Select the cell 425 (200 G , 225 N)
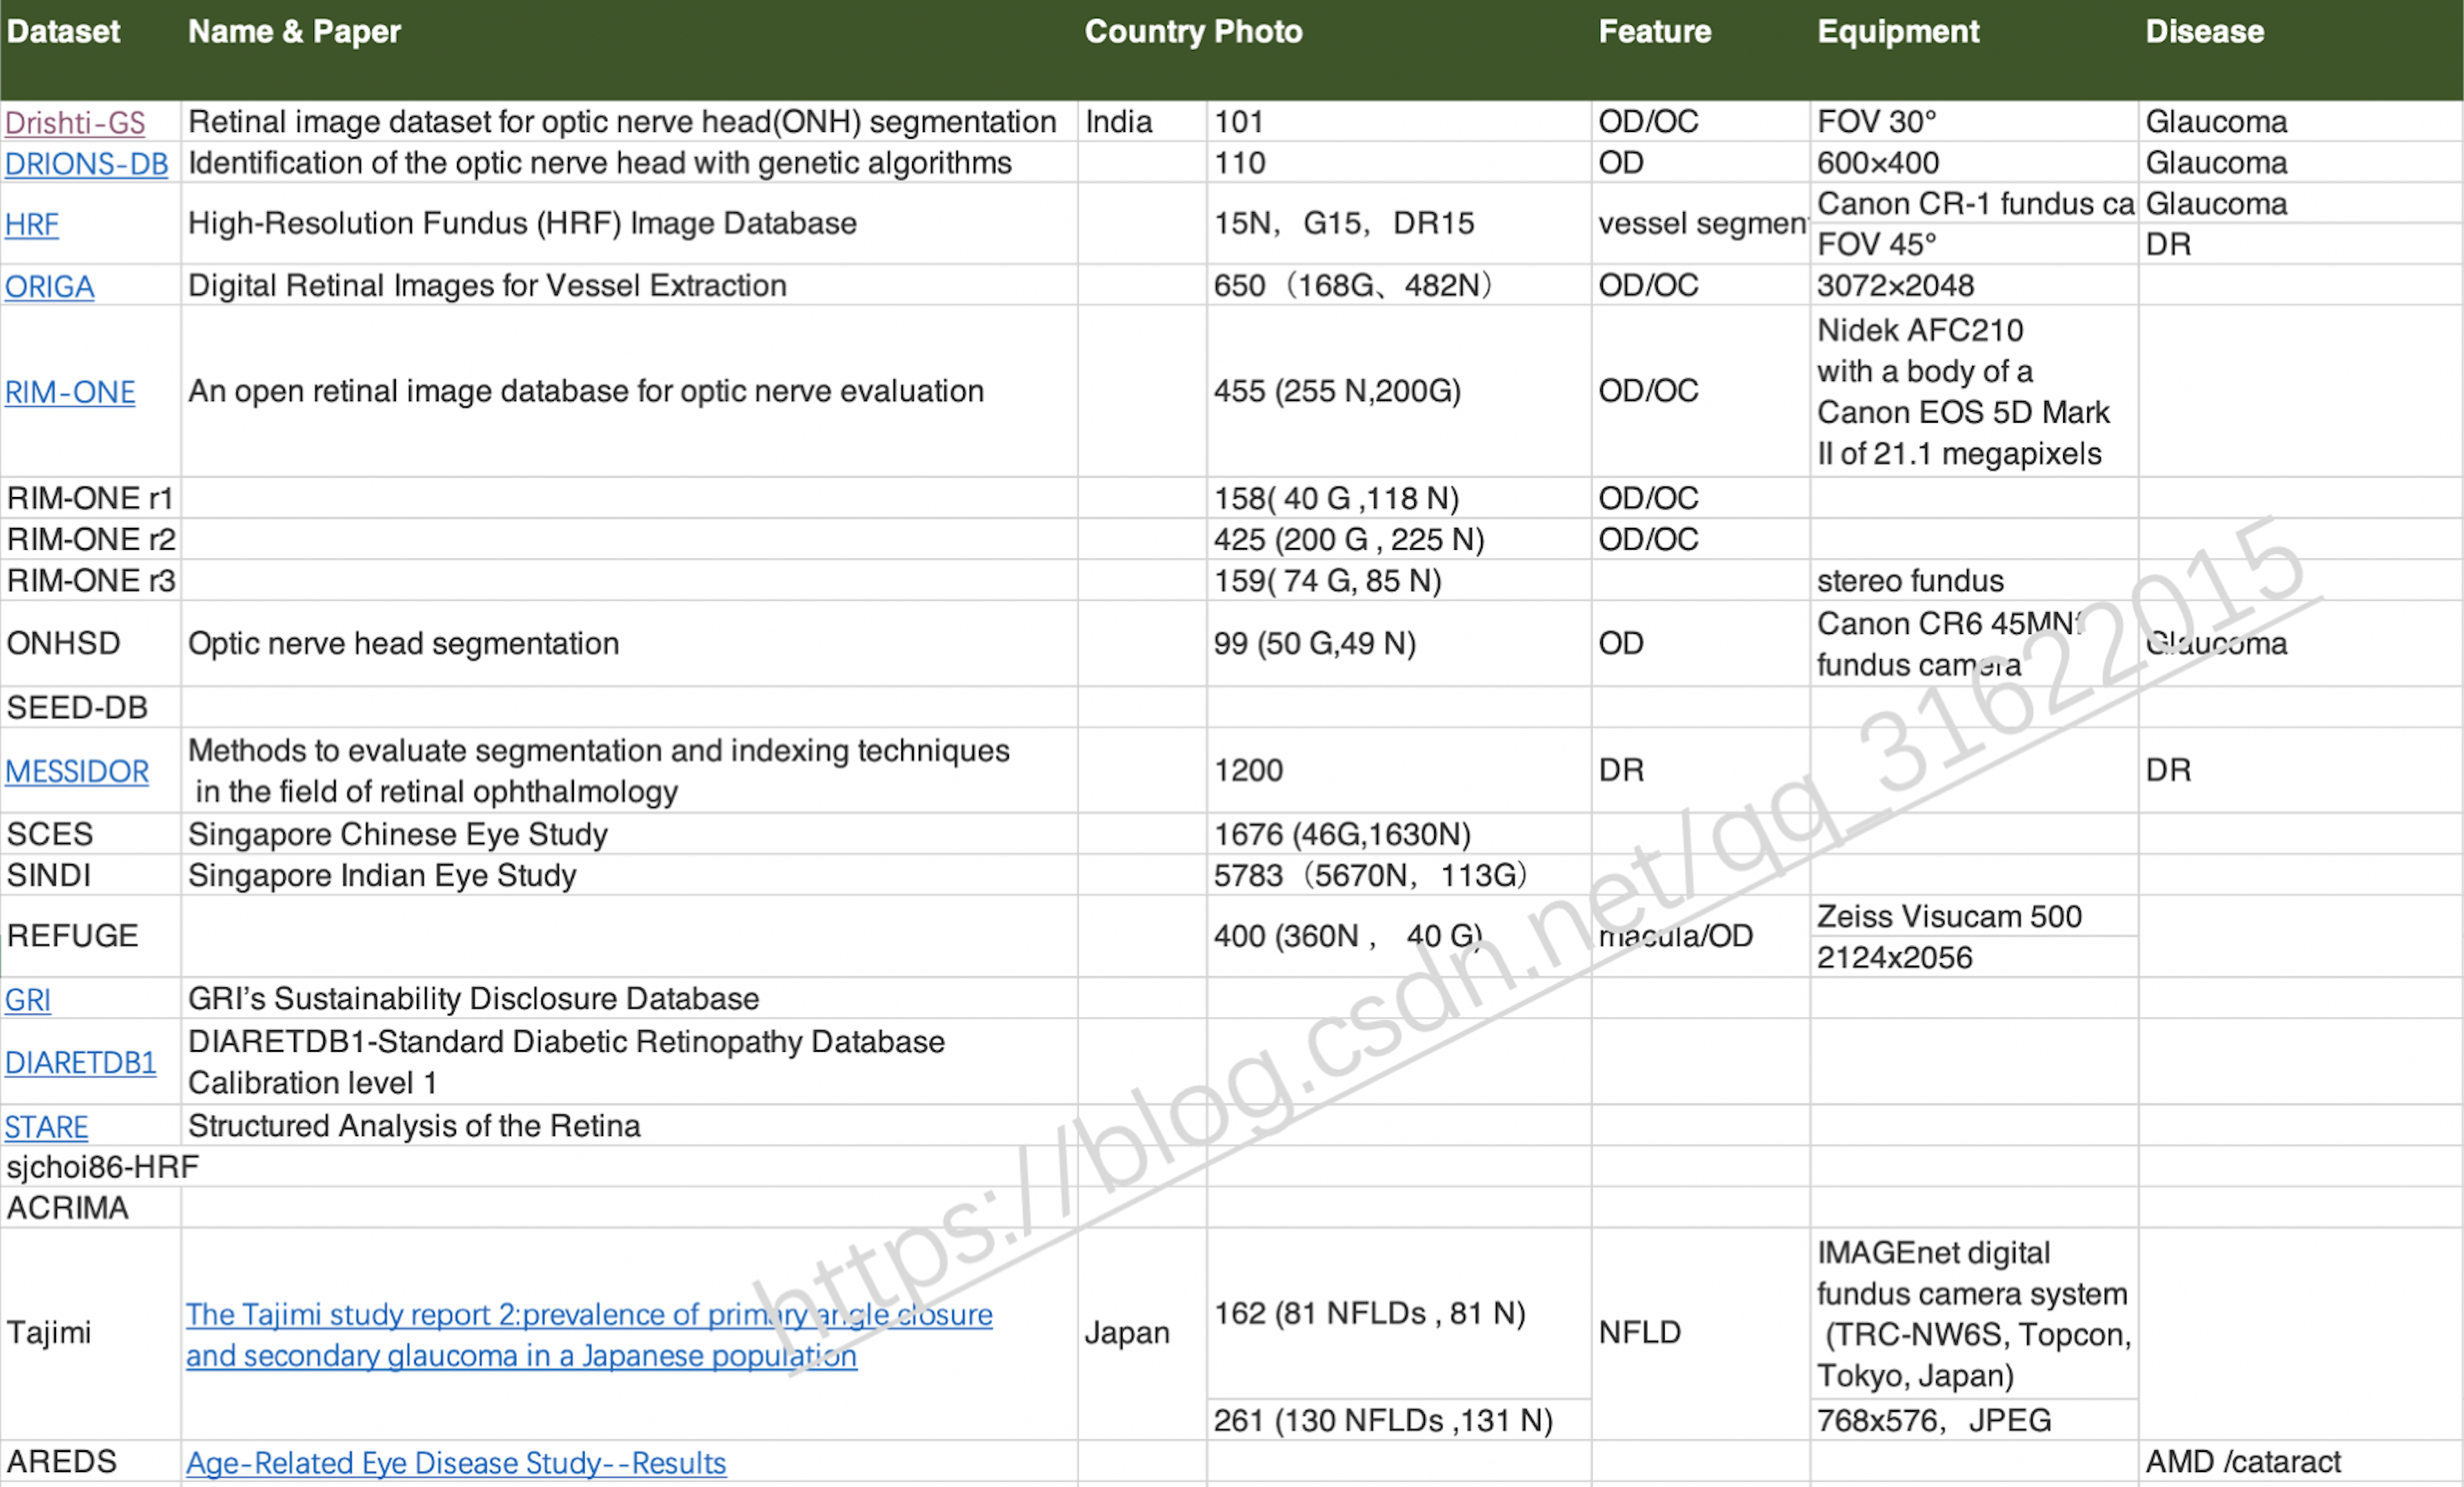Screen dimensions: 2464x1487 (1398, 539)
